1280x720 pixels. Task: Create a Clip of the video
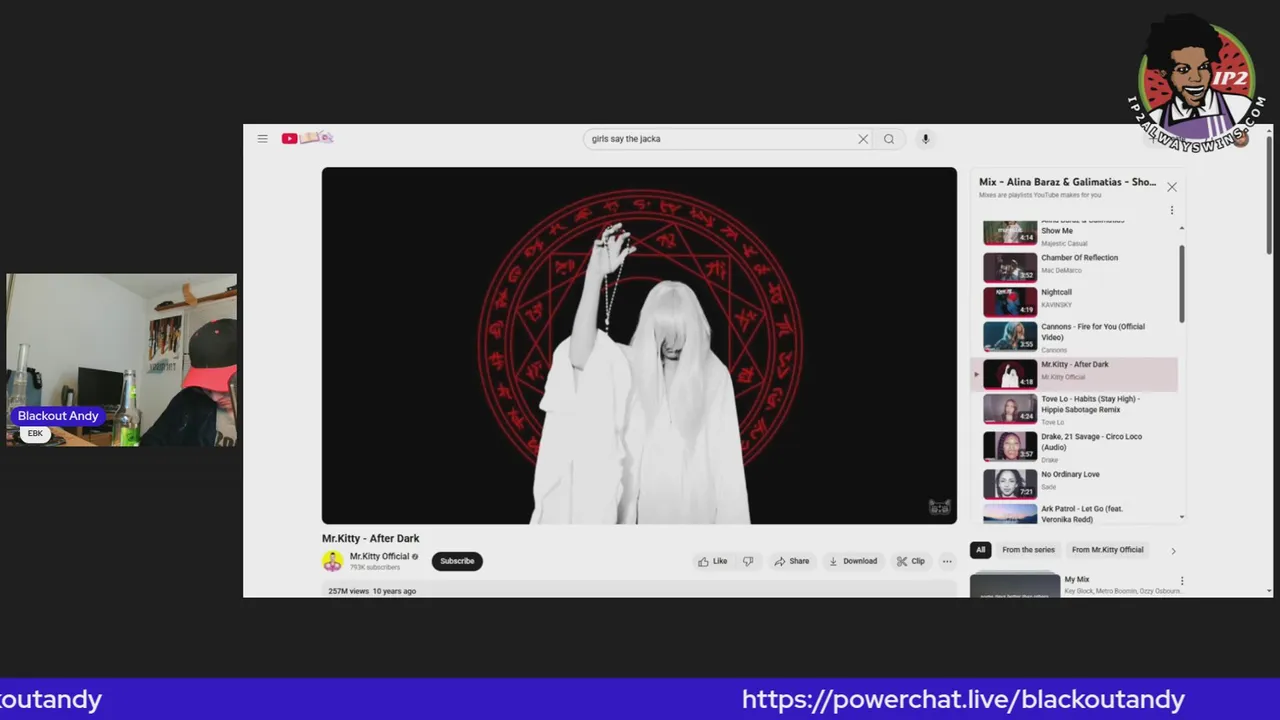(911, 561)
